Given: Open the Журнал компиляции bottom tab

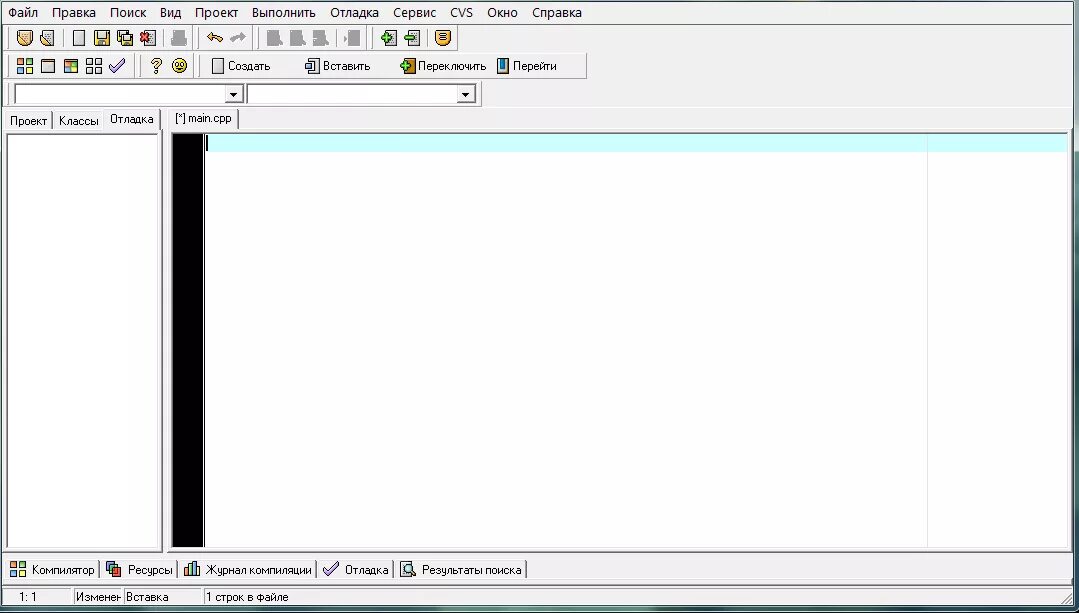Looking at the screenshot, I should point(248,570).
